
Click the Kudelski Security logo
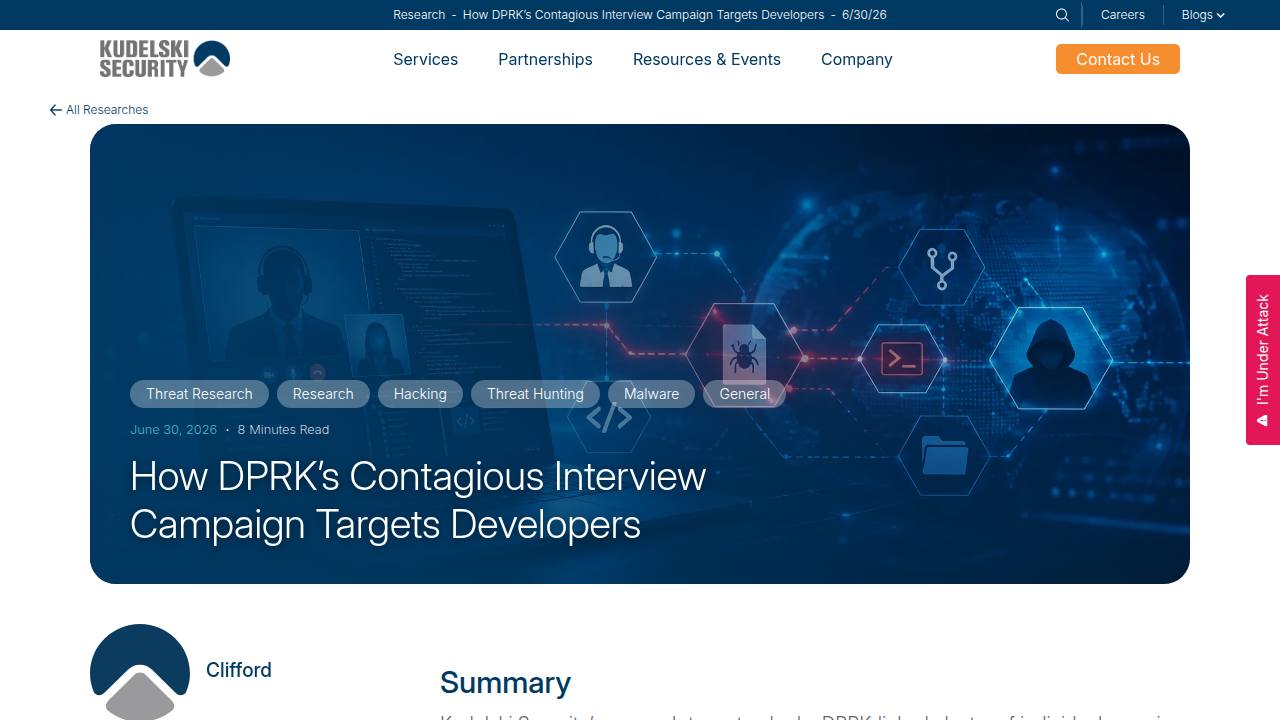[165, 59]
